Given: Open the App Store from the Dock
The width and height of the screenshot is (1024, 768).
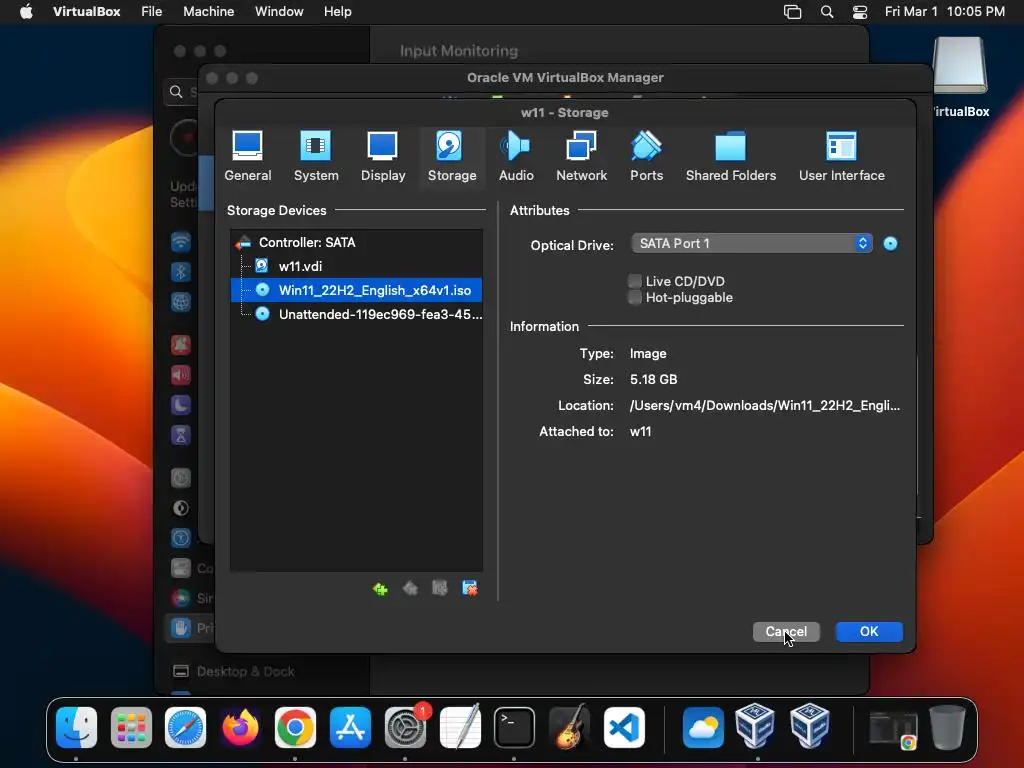Looking at the screenshot, I should click(350, 728).
